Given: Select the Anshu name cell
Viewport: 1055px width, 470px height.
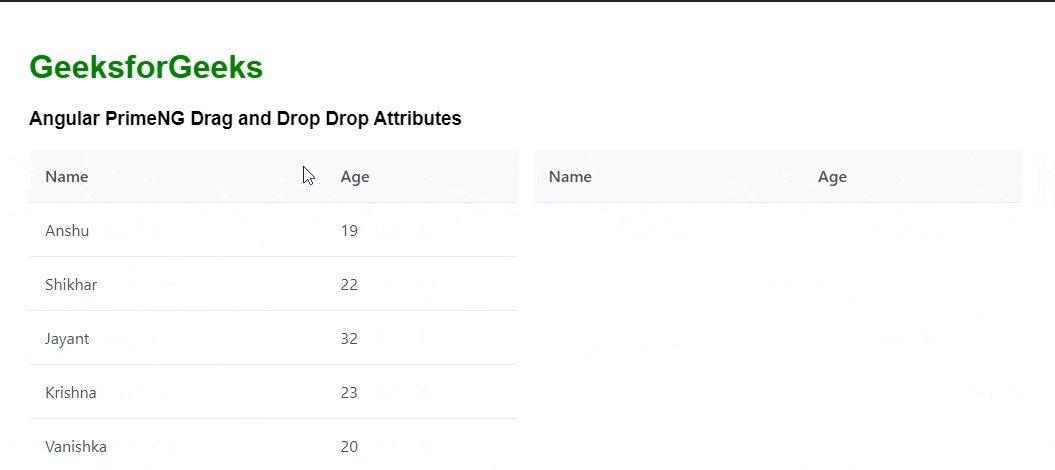Looking at the screenshot, I should [x=67, y=231].
